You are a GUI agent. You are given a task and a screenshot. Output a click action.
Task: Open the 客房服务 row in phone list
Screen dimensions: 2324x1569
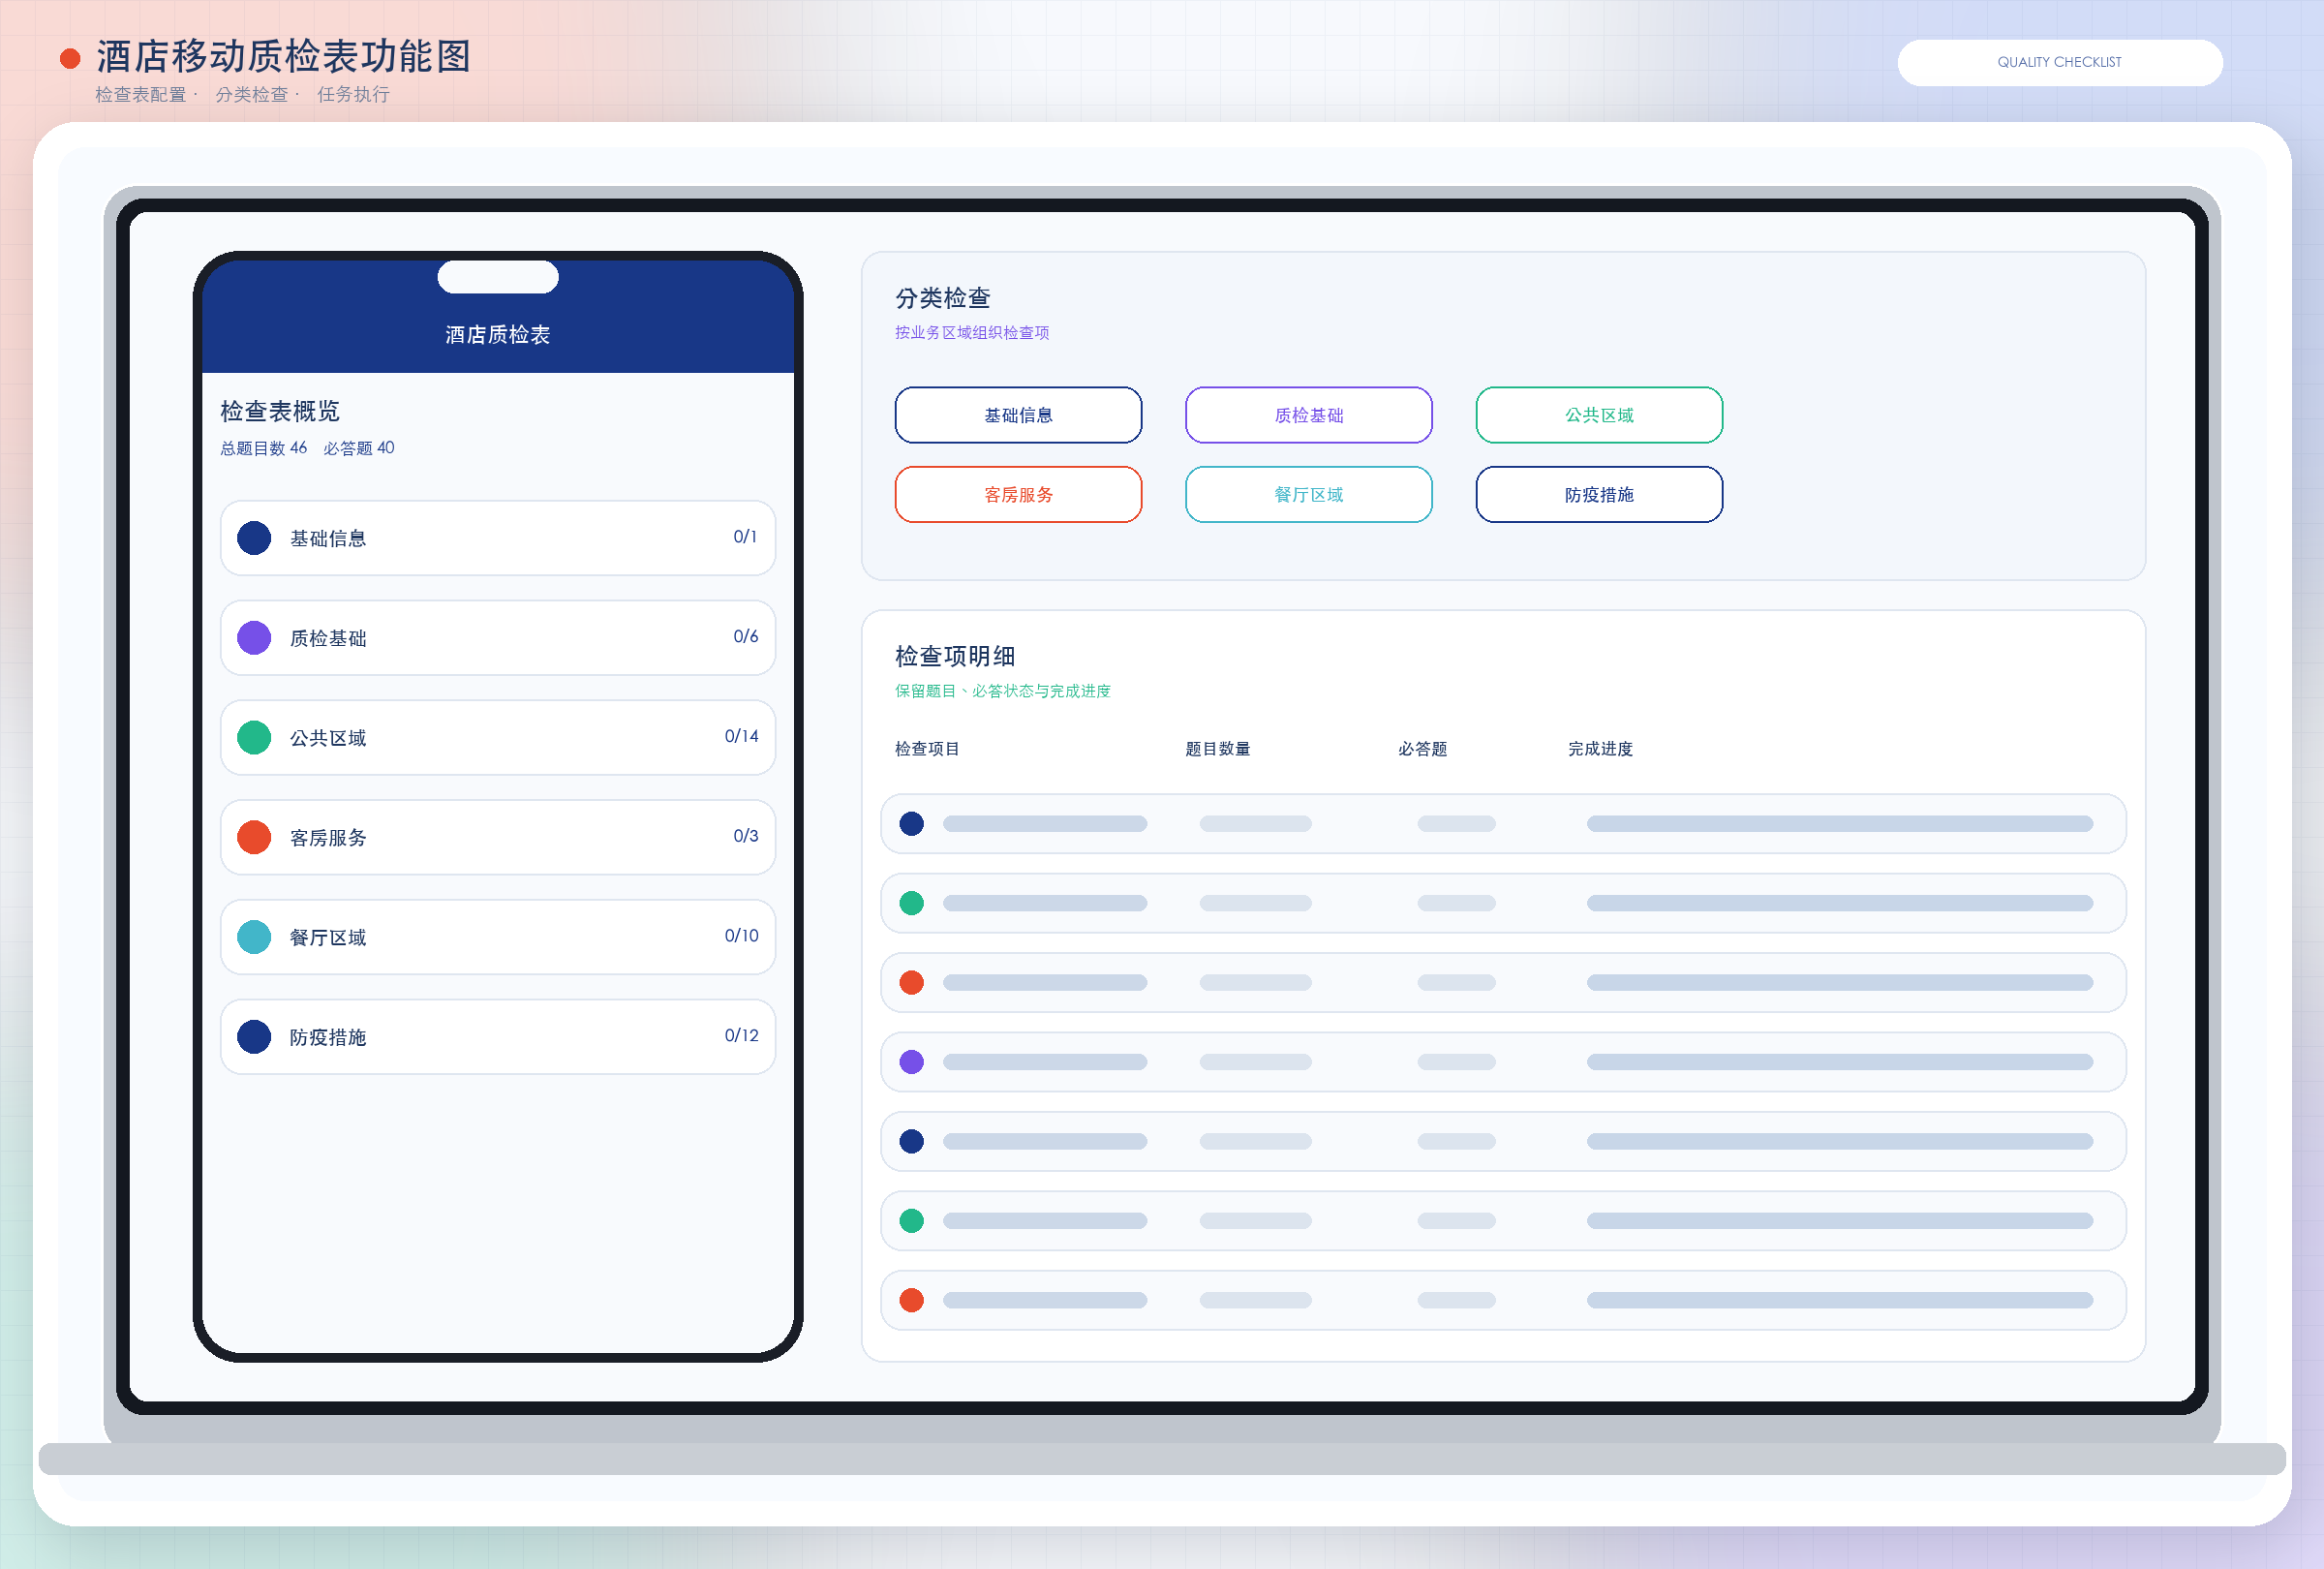498,837
